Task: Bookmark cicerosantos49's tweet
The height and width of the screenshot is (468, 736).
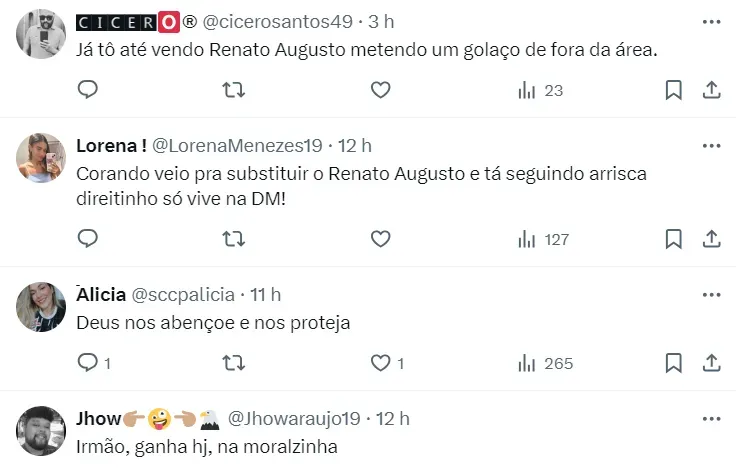Action: click(674, 90)
